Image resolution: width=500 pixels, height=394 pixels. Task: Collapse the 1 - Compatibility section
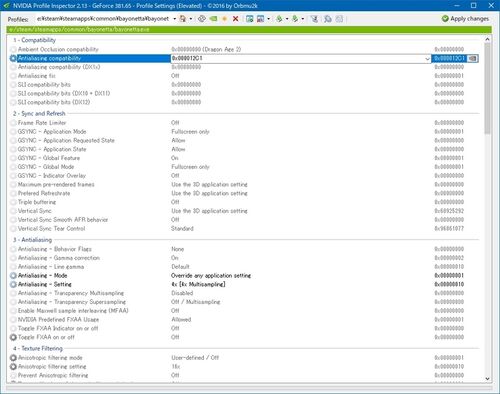pos(34,40)
